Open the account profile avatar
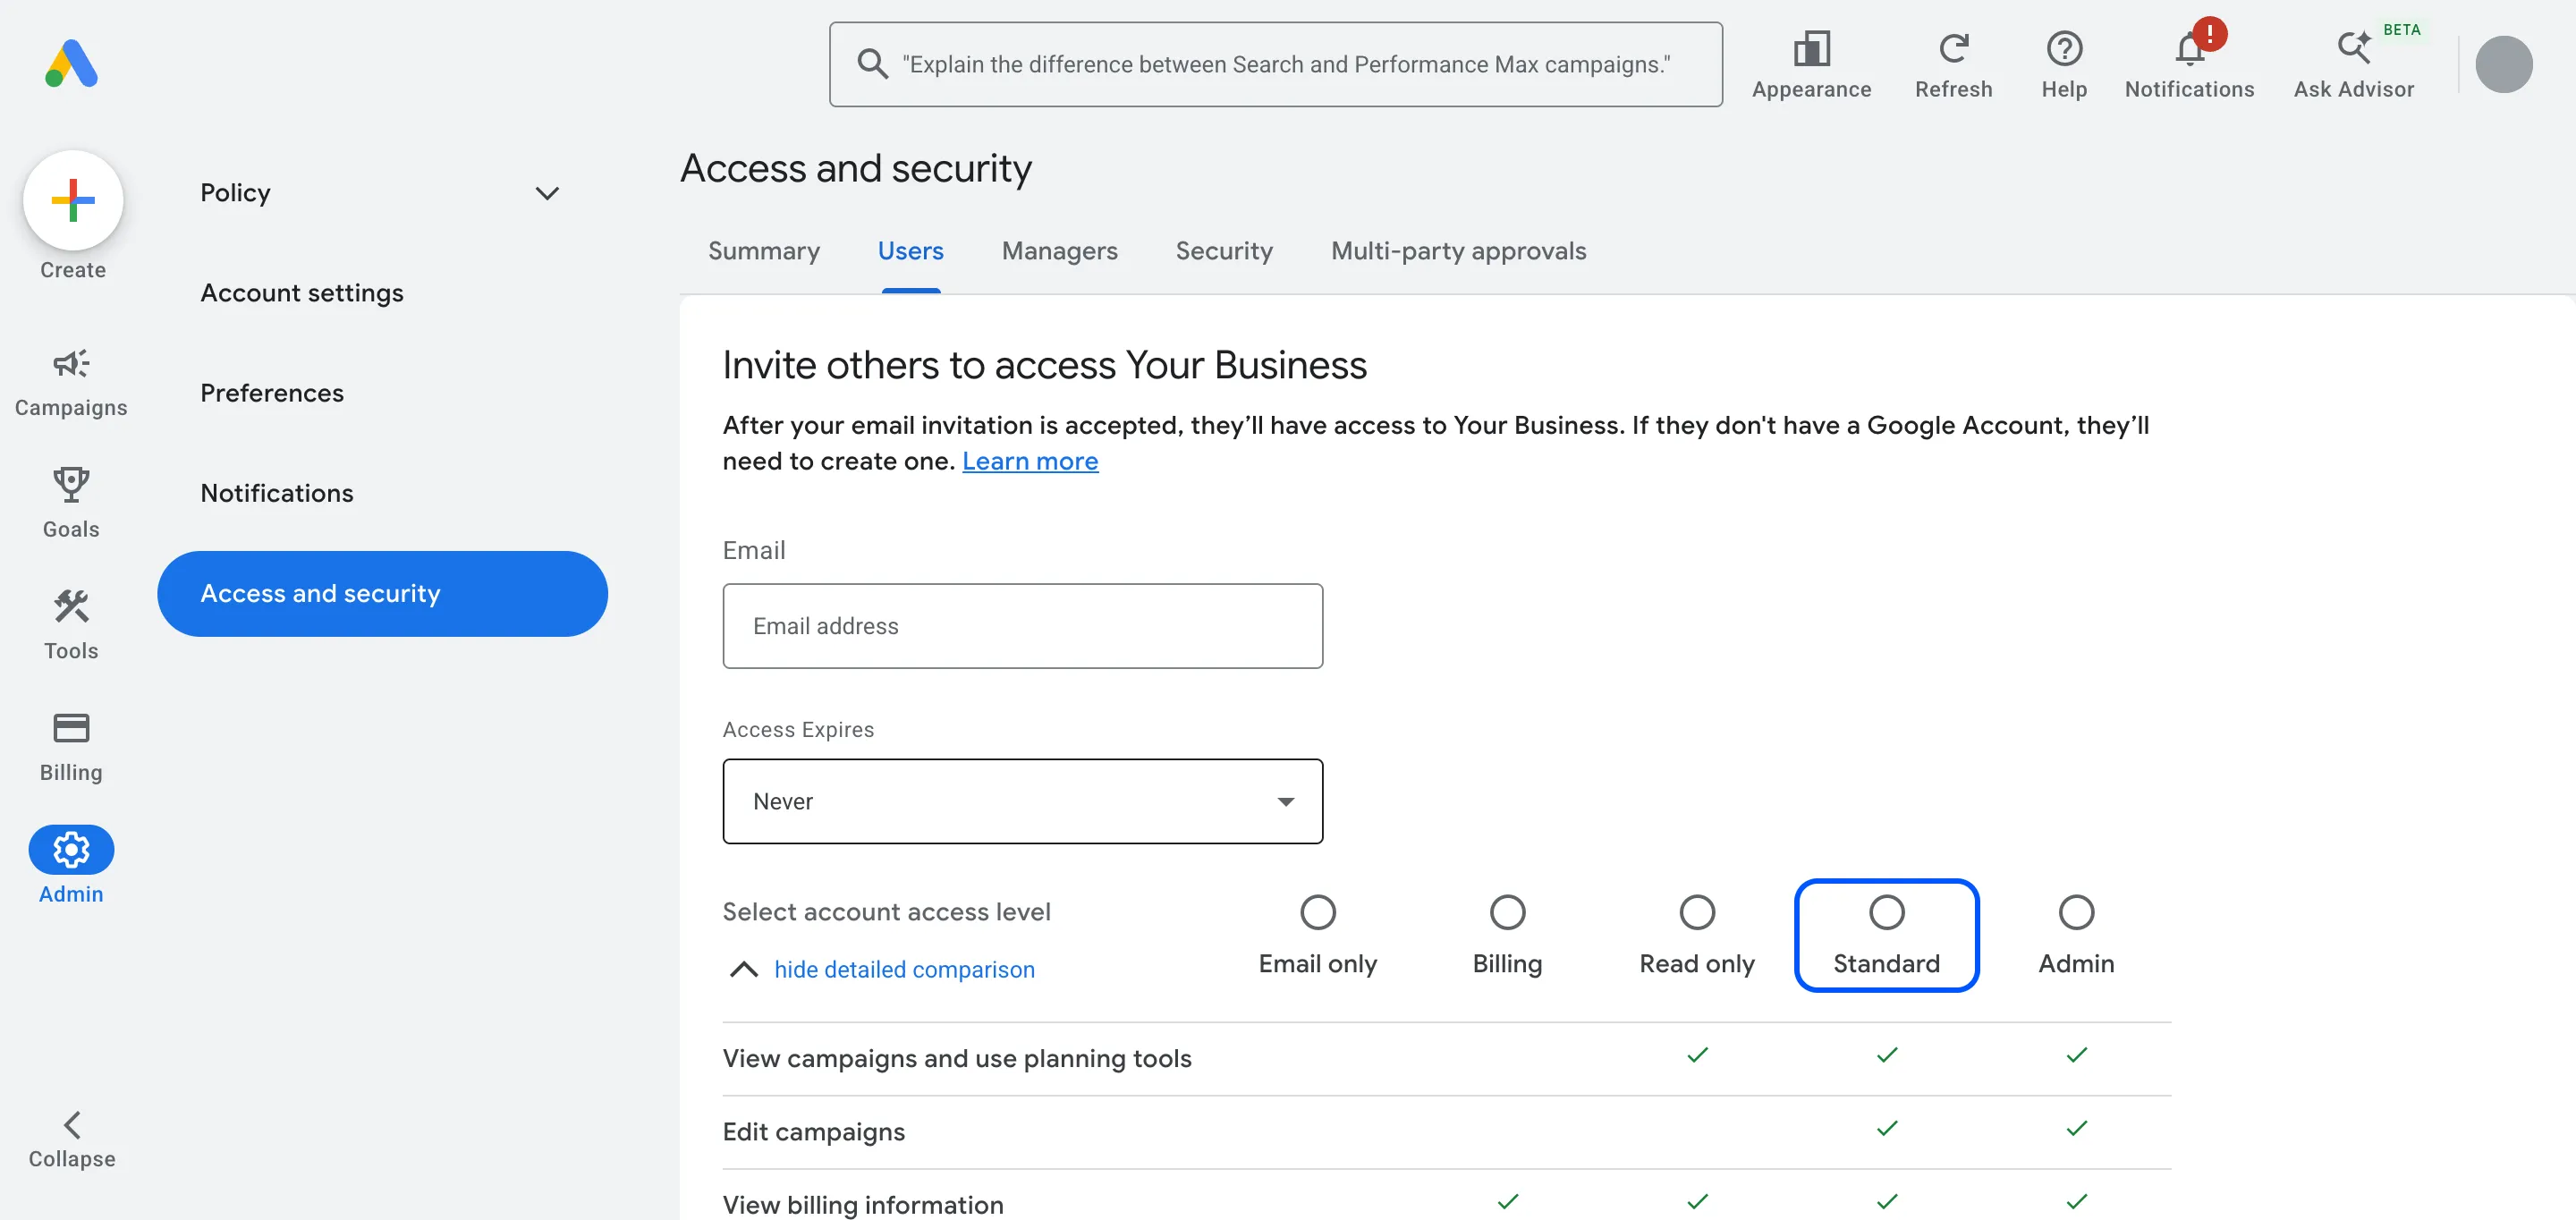Viewport: 2576px width, 1220px height. click(2503, 64)
